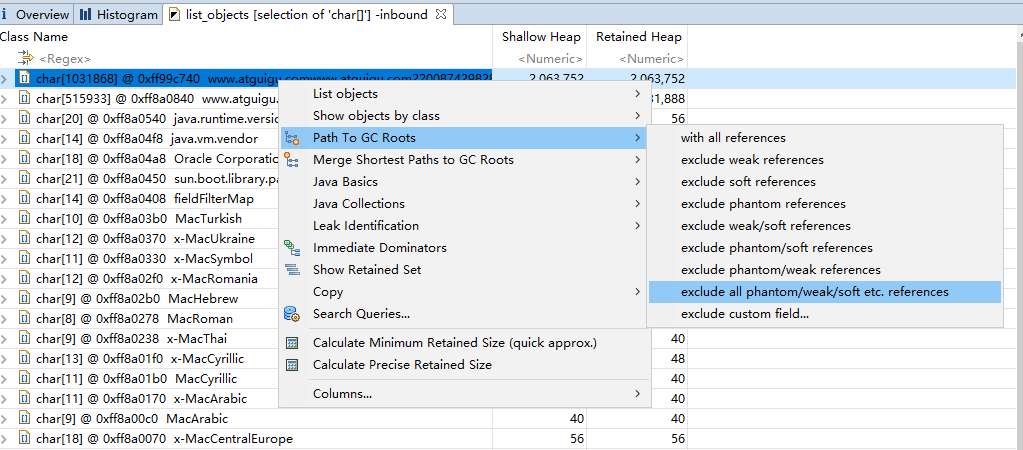Switch to the Histogram tab
The width and height of the screenshot is (1023, 450).
(119, 14)
